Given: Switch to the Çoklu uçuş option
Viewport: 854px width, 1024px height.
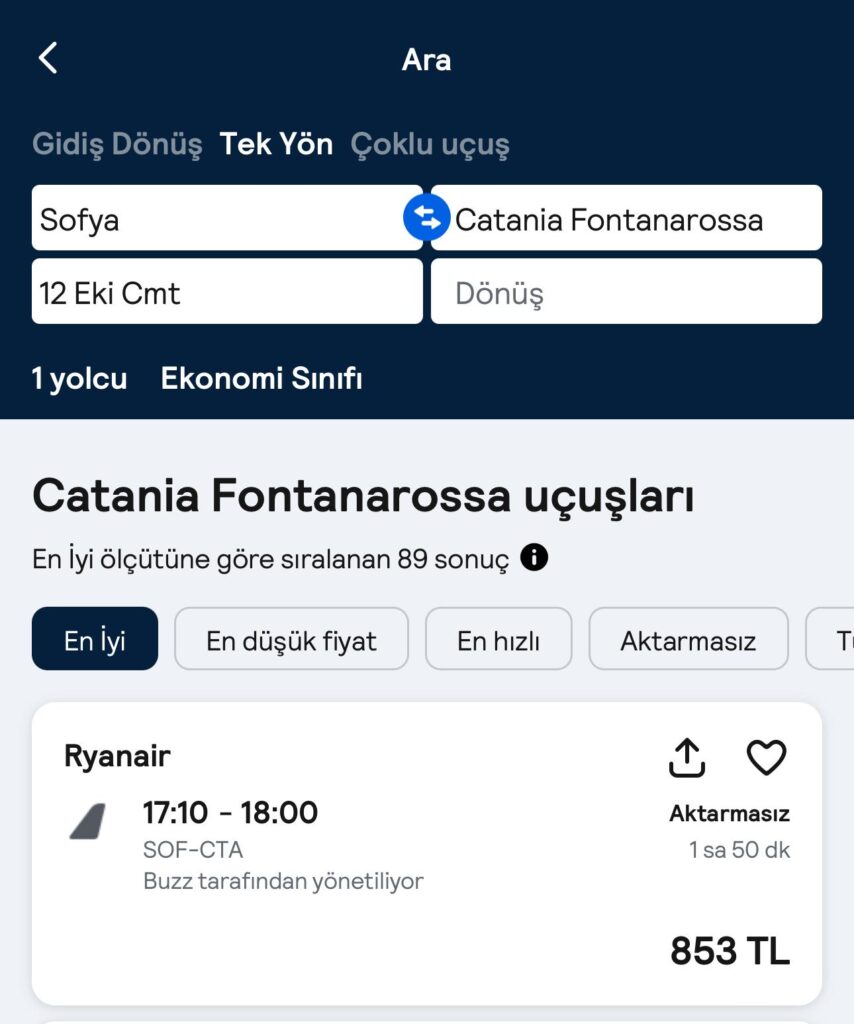Looking at the screenshot, I should point(430,144).
